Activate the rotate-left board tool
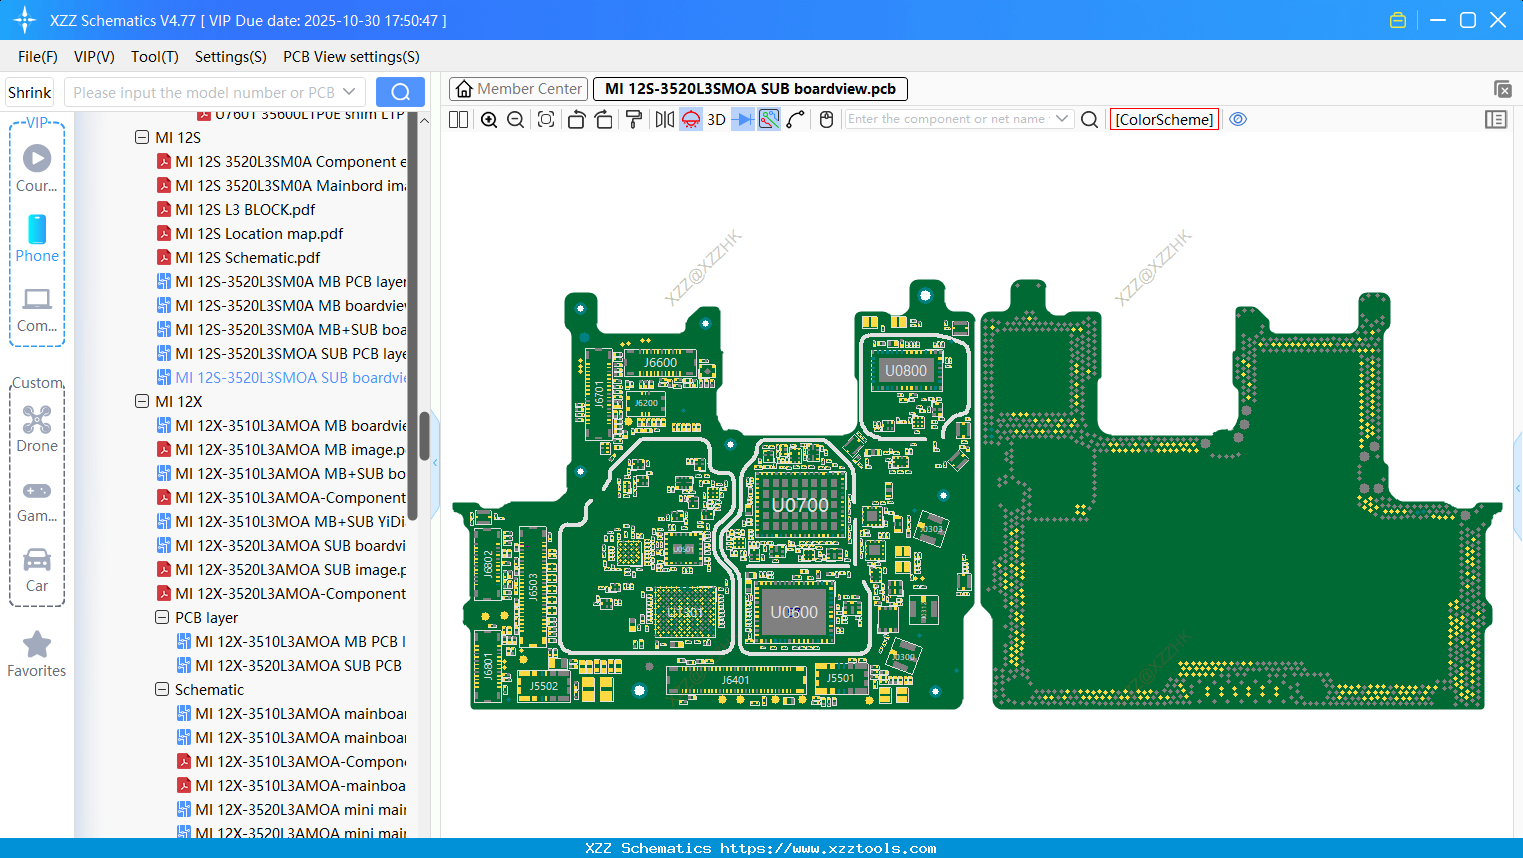This screenshot has height=858, width=1523. pyautogui.click(x=576, y=119)
